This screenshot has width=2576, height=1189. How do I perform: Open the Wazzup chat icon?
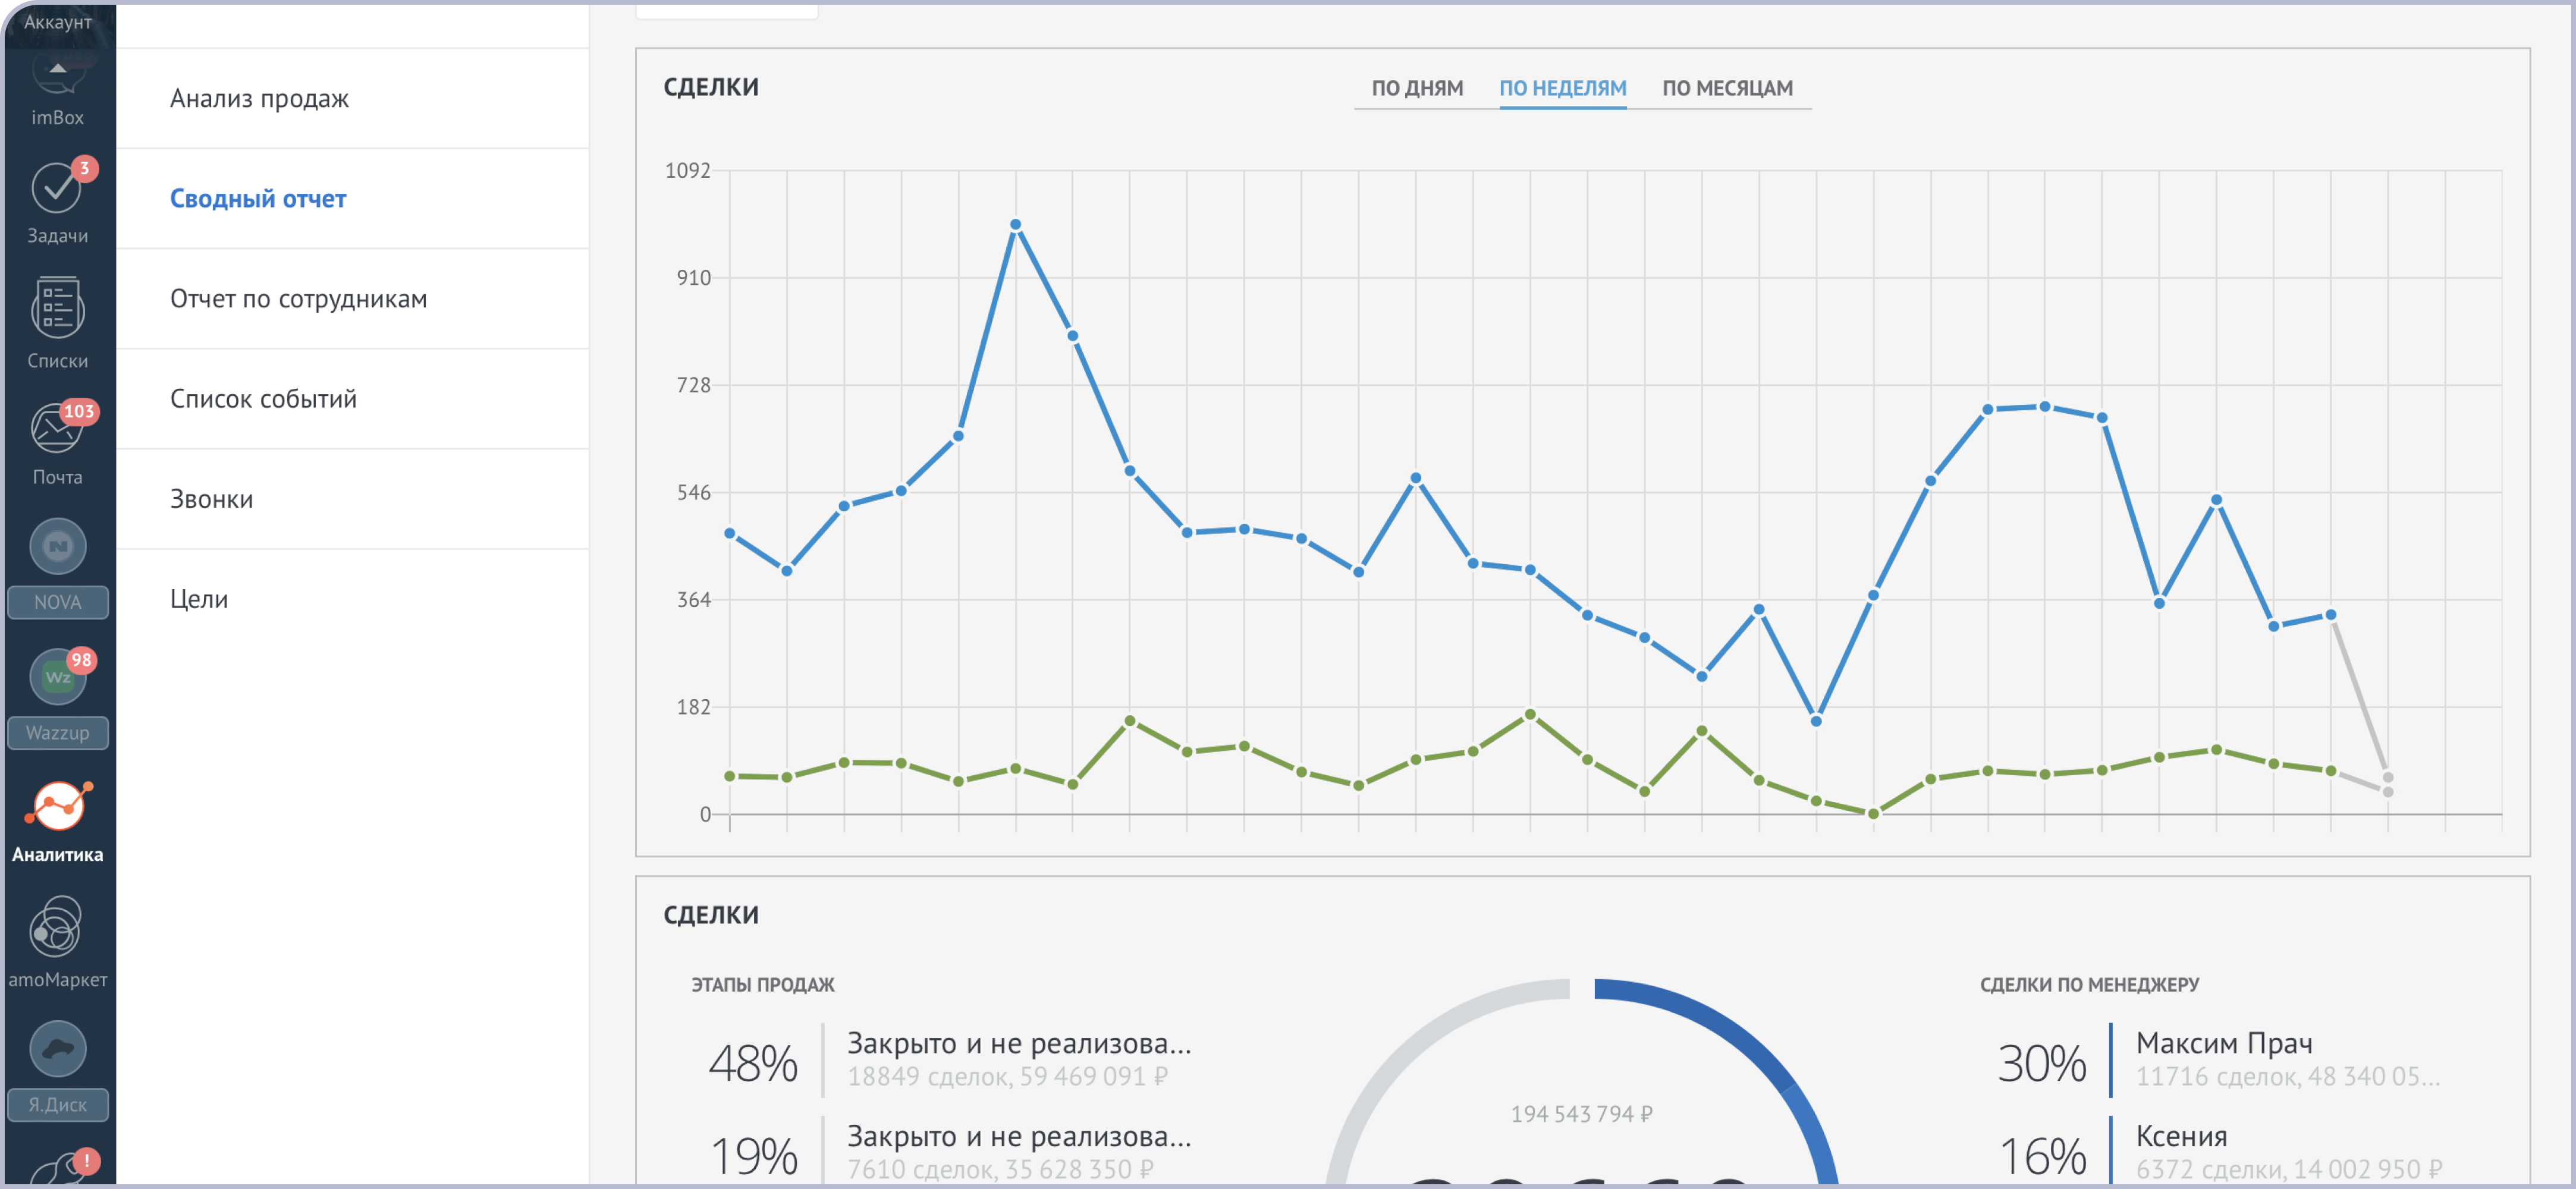(57, 677)
